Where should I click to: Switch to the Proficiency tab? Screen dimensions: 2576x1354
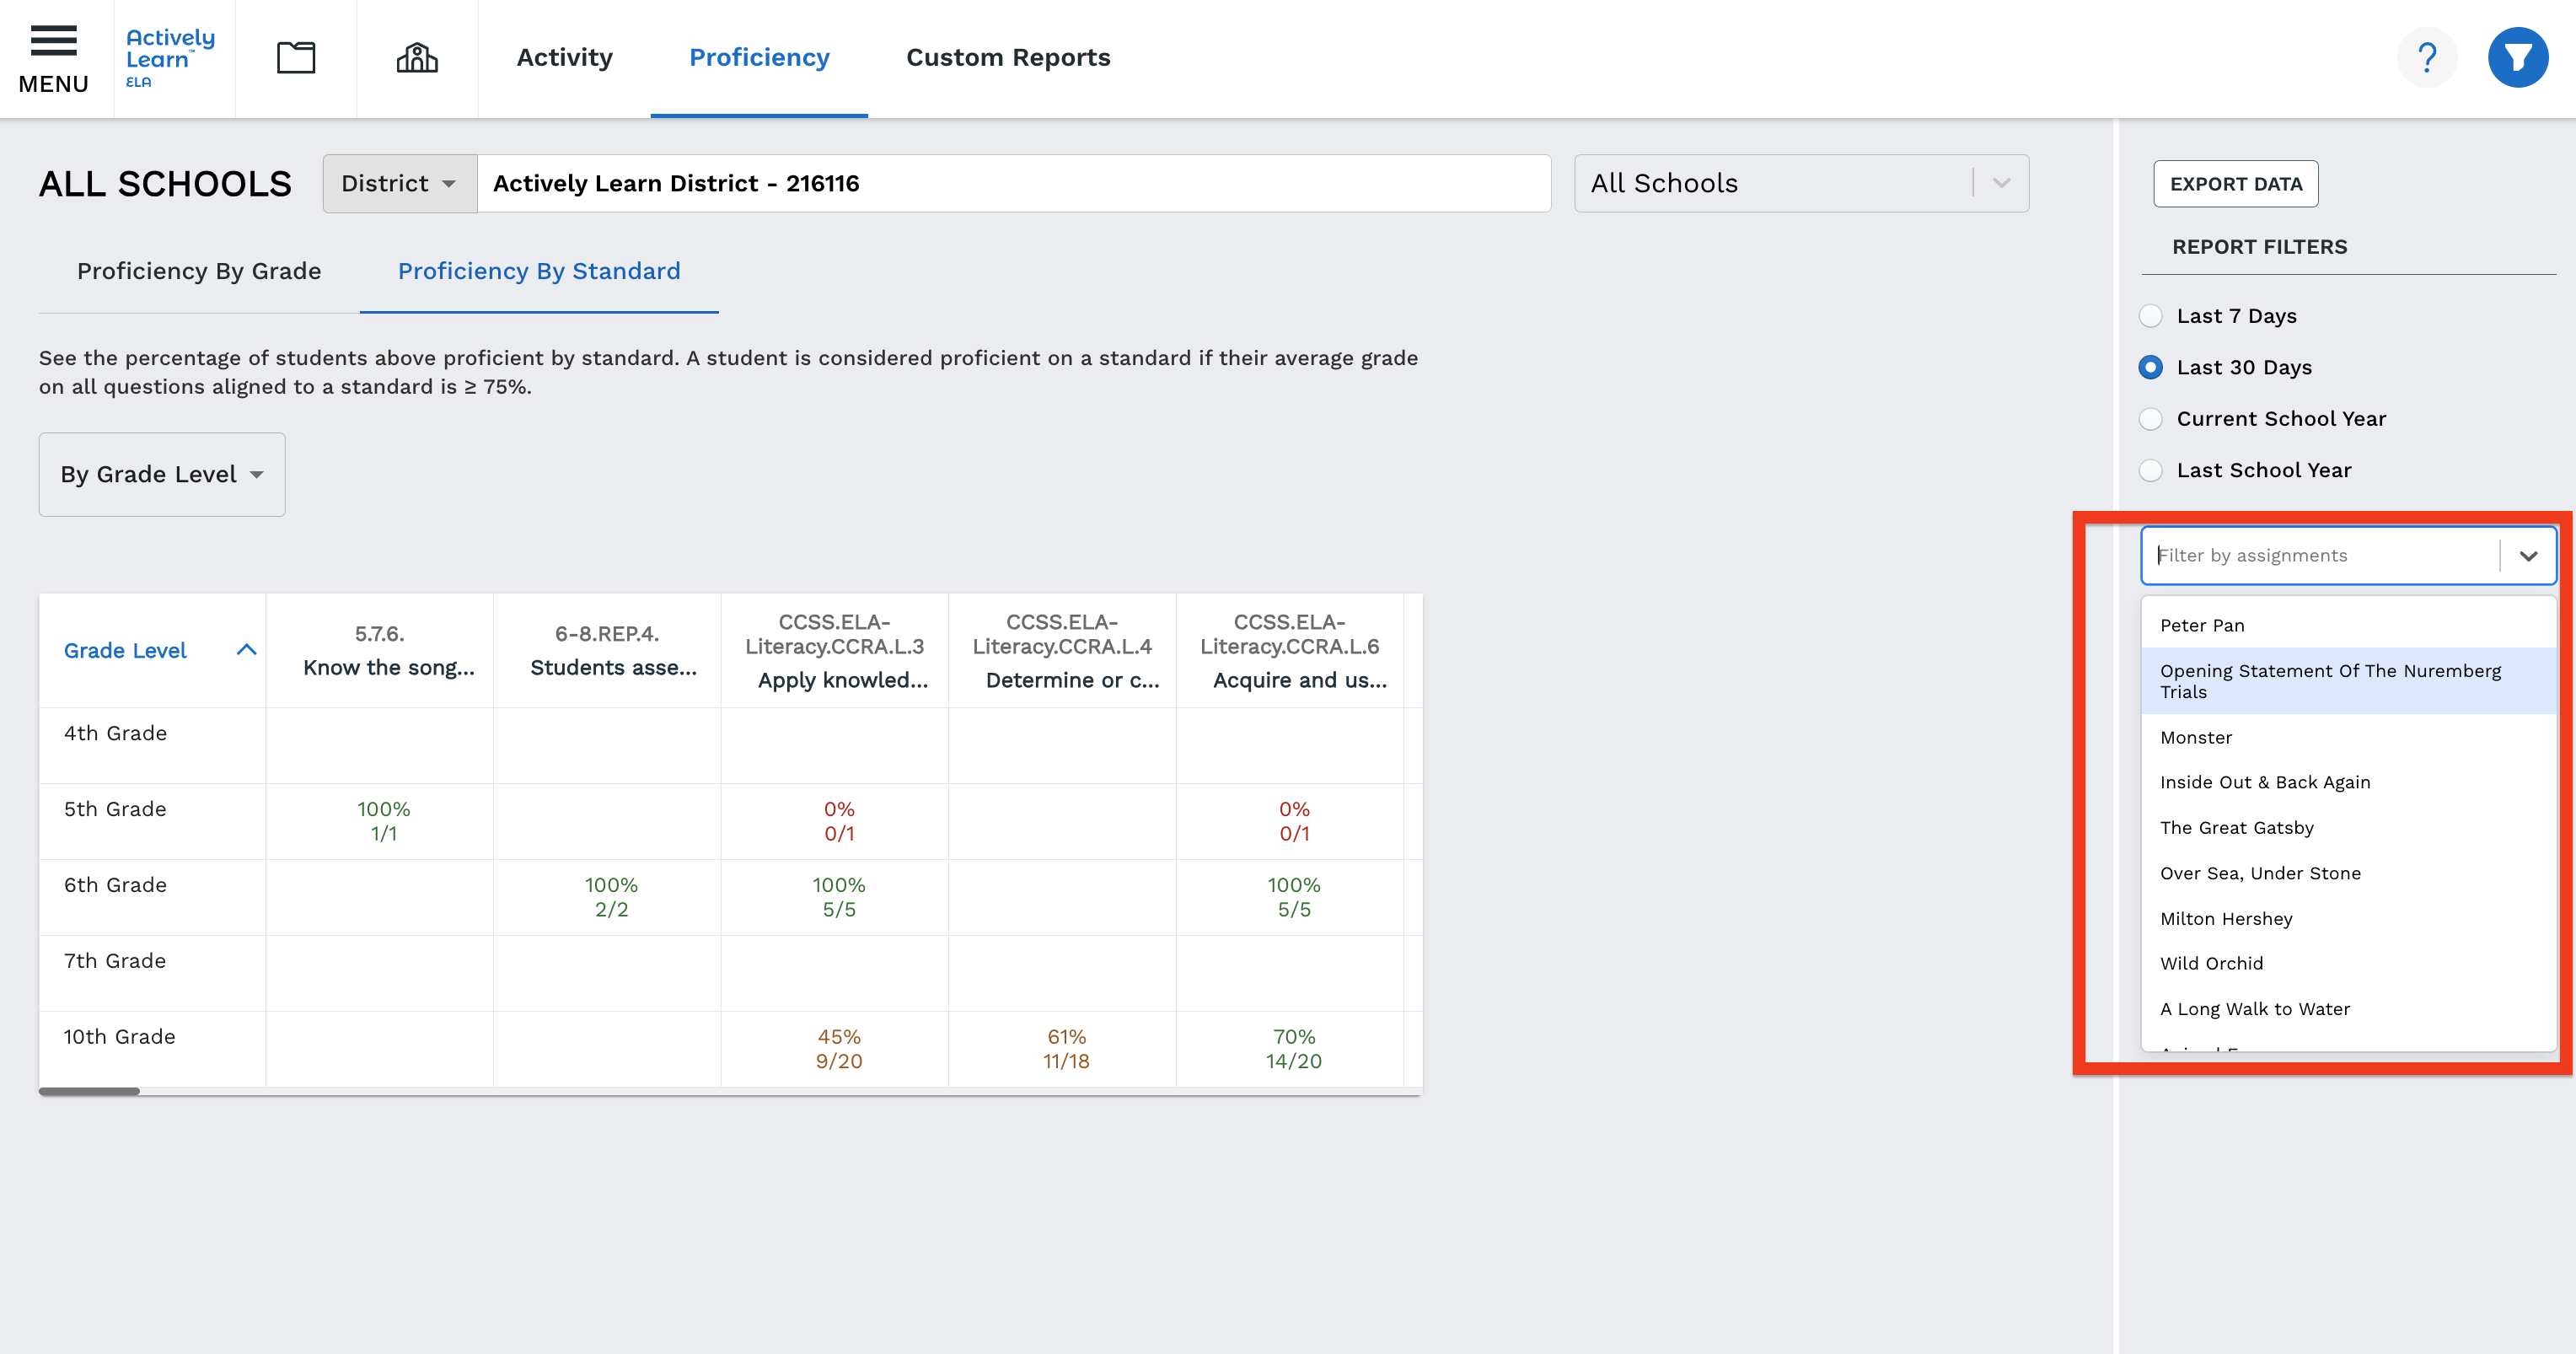[759, 58]
